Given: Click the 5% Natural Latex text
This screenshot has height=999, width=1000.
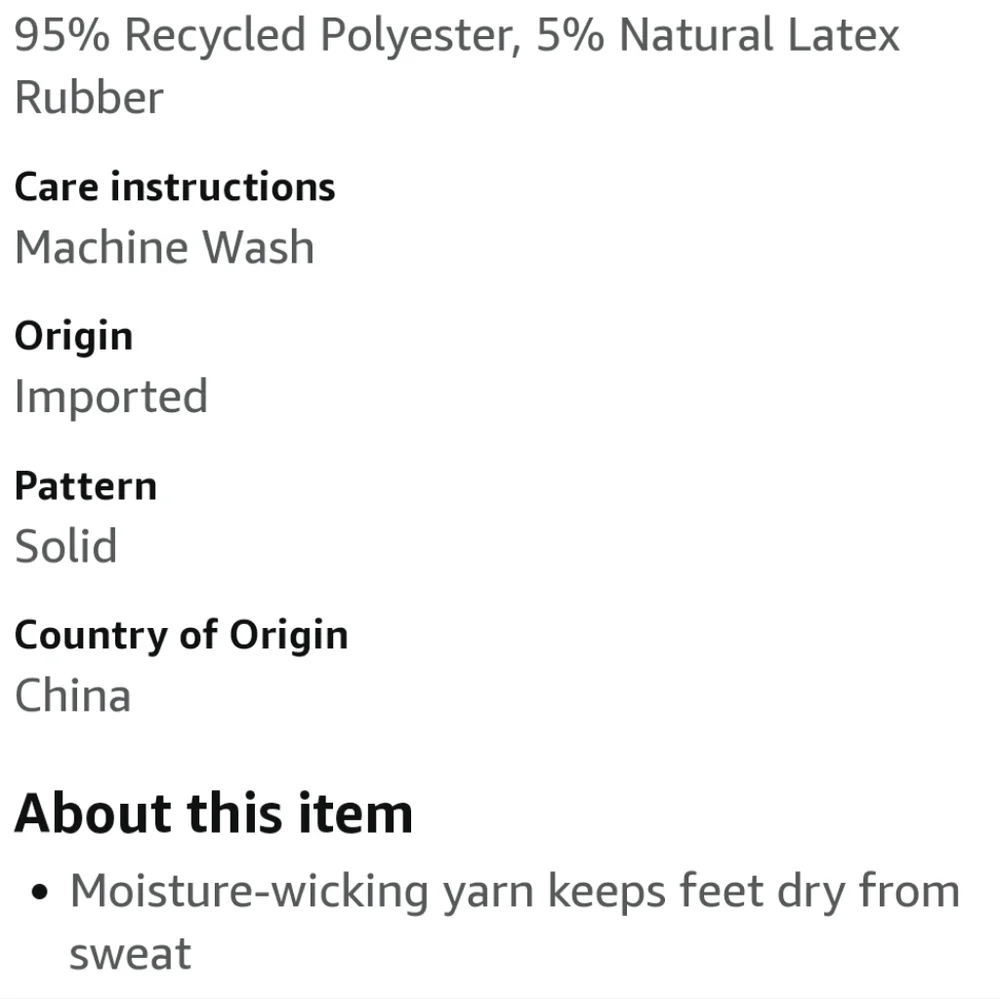Looking at the screenshot, I should (x=718, y=36).
